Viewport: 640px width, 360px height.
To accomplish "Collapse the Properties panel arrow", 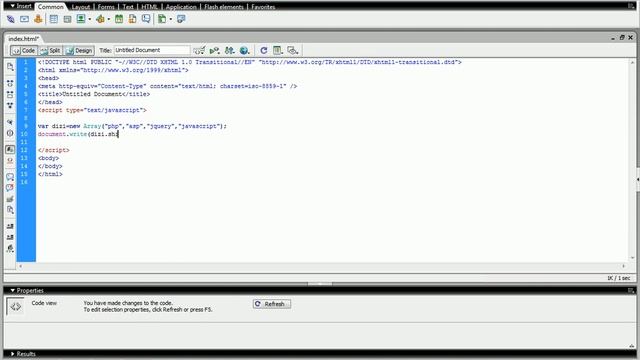I will tap(13, 291).
